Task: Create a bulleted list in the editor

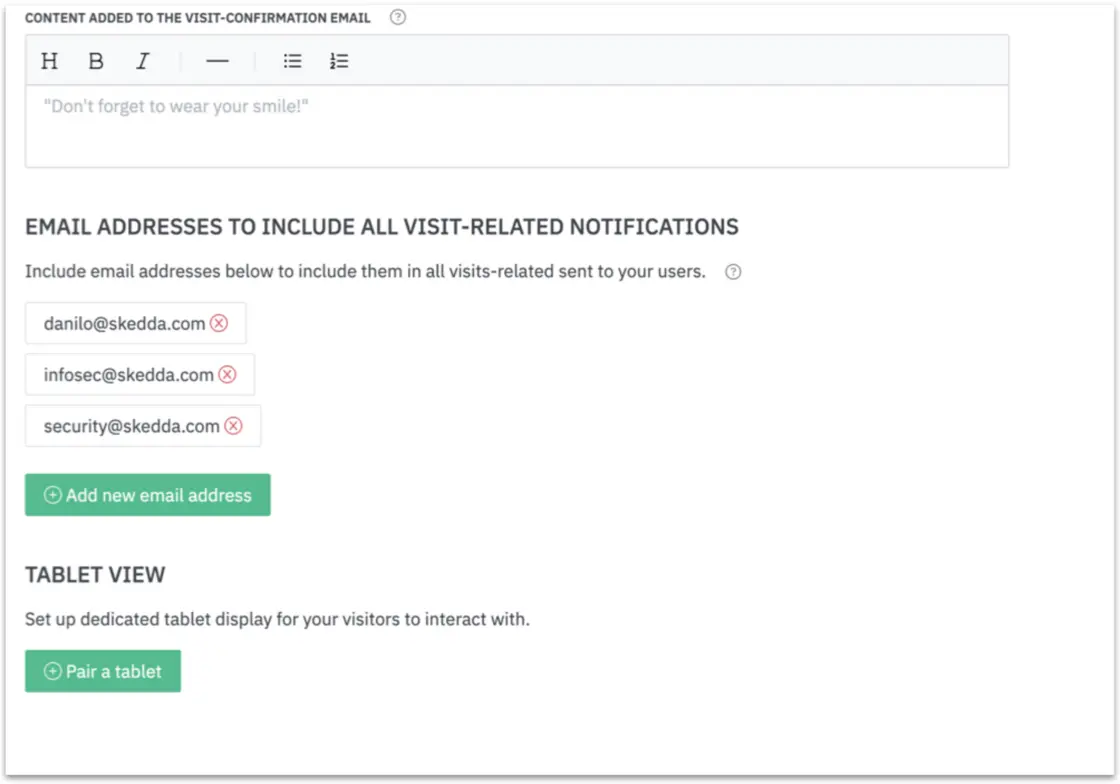Action: pos(292,61)
